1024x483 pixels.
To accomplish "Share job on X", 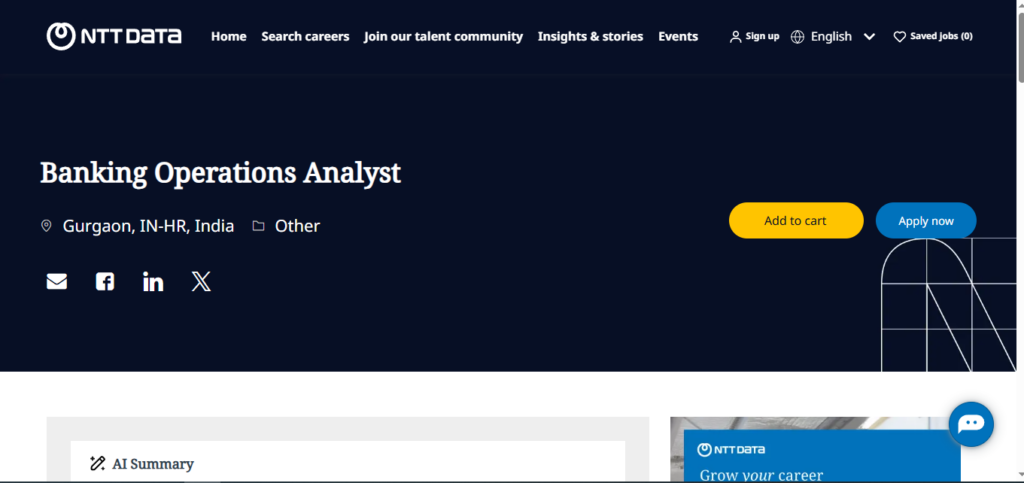I will pos(201,281).
